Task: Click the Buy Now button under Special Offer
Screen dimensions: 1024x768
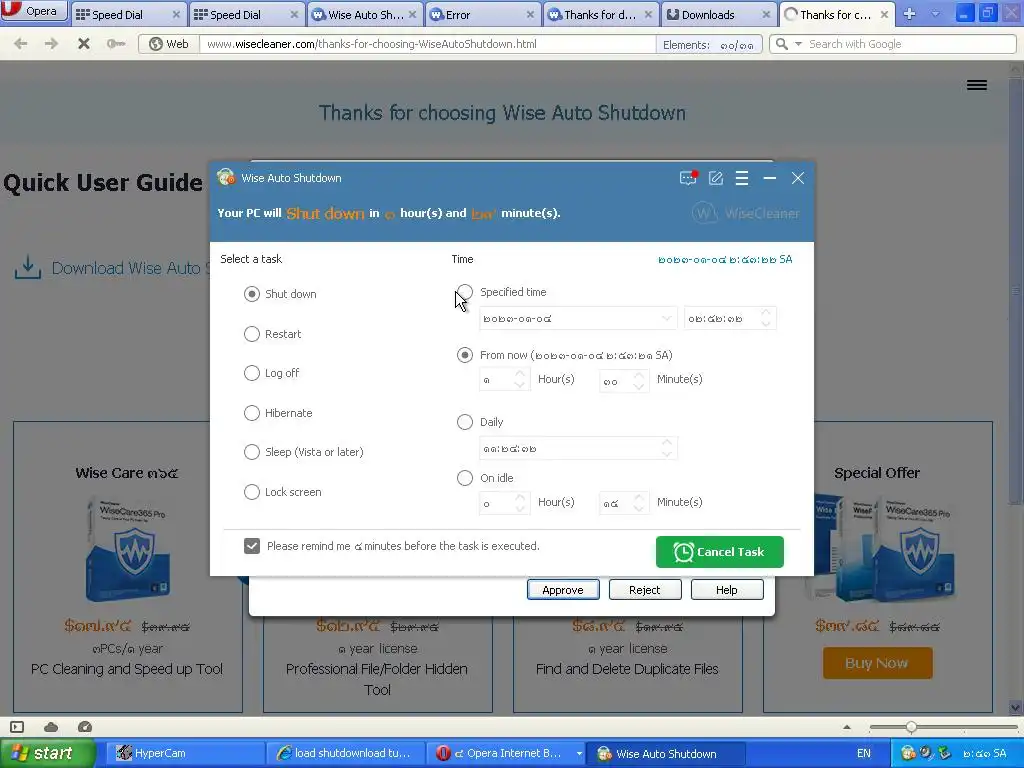Action: [877, 663]
